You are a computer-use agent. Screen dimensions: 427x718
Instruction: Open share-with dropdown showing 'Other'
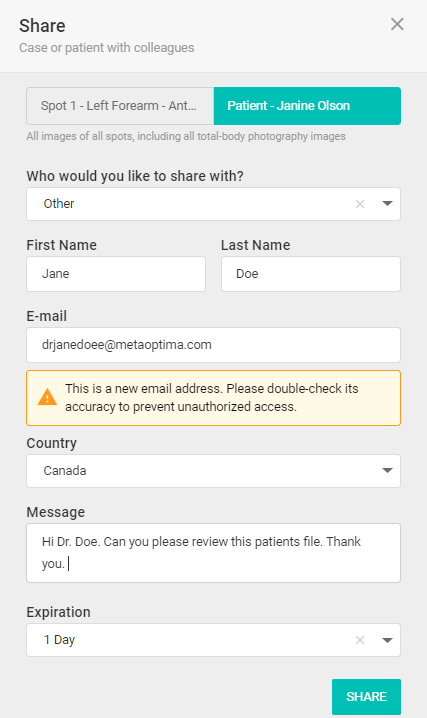click(213, 204)
